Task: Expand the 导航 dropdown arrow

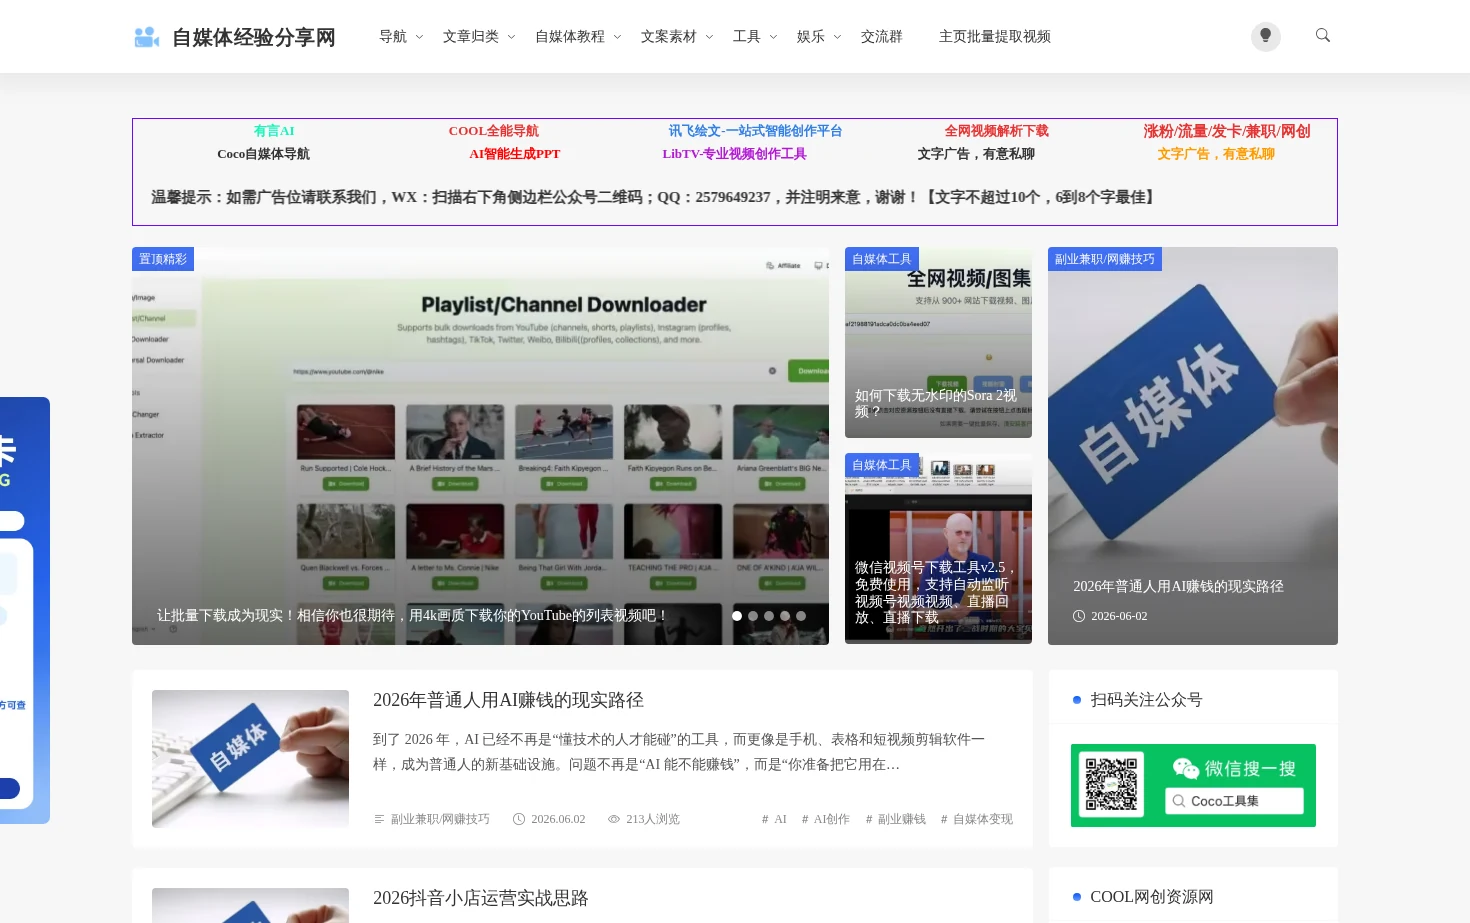Action: (x=419, y=37)
